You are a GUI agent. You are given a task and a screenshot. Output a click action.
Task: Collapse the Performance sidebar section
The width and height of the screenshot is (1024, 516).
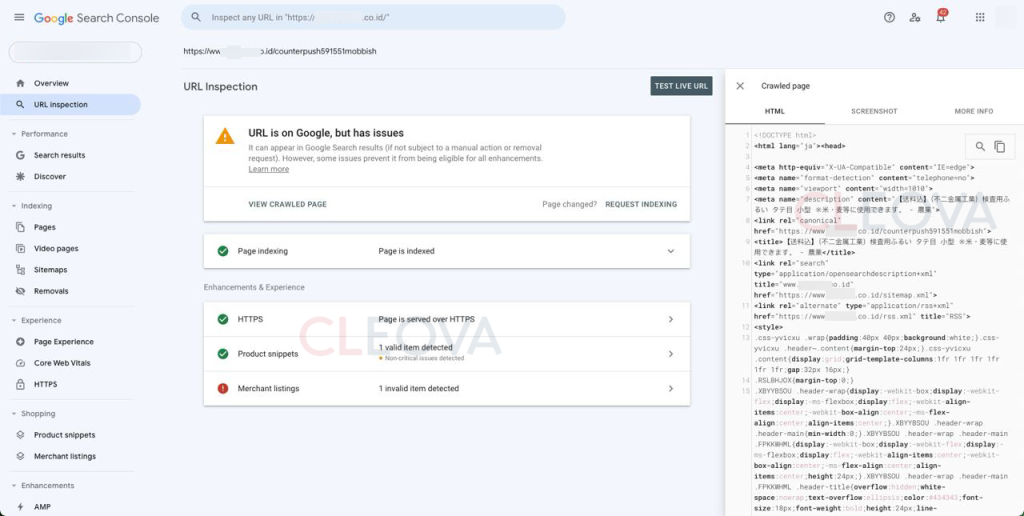pos(14,134)
